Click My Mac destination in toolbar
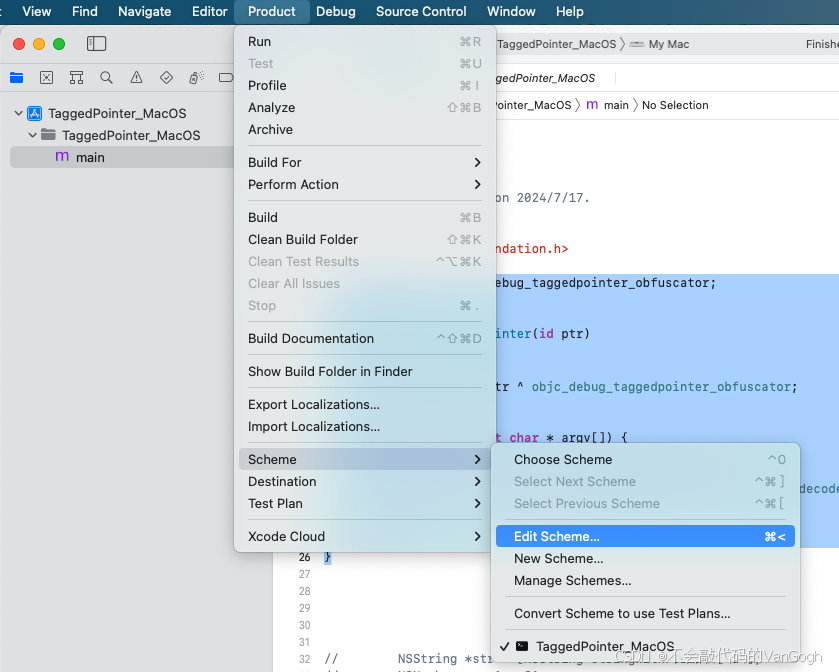839x672 pixels. click(x=668, y=44)
